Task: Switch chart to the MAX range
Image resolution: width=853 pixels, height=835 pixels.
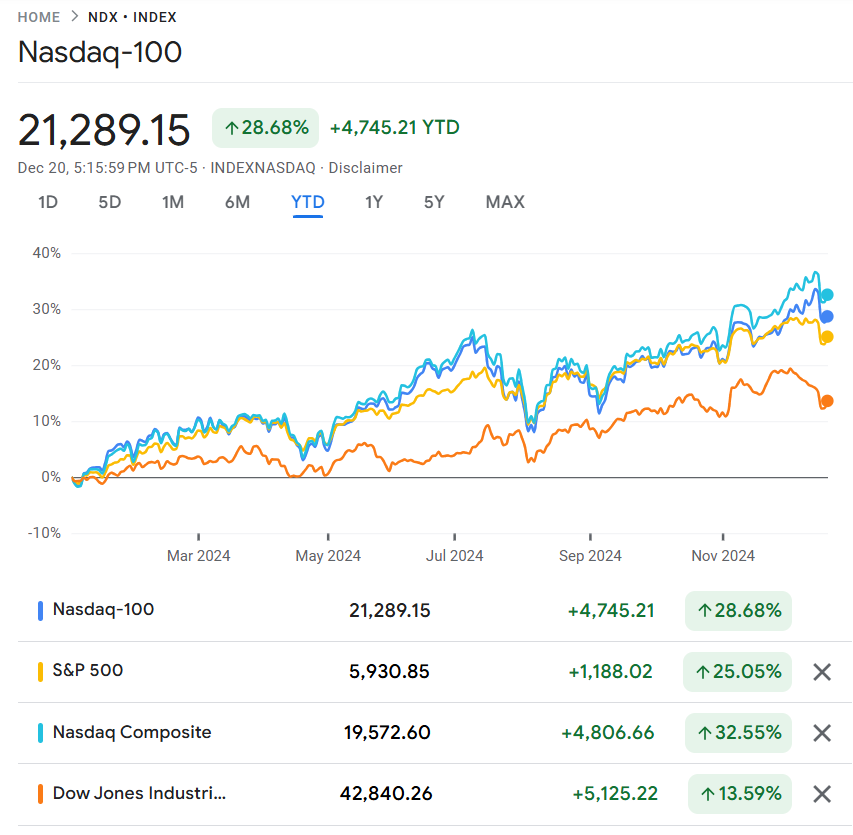Action: point(505,202)
